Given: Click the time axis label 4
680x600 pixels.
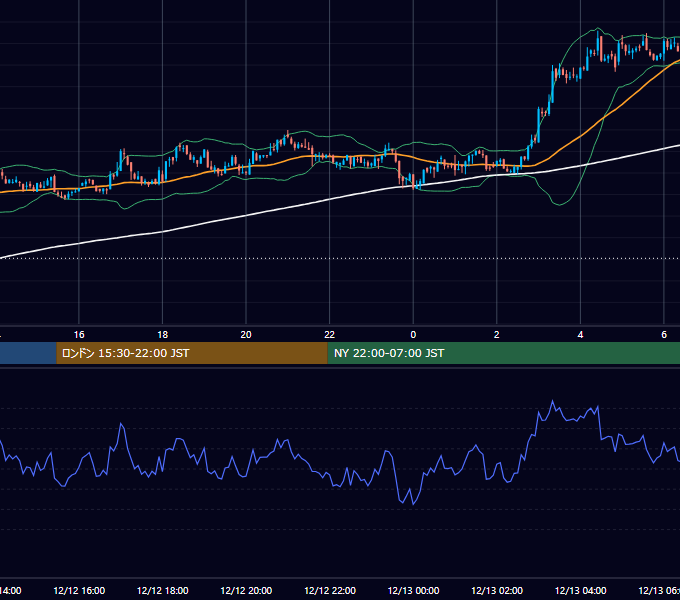Looking at the screenshot, I should [580, 335].
